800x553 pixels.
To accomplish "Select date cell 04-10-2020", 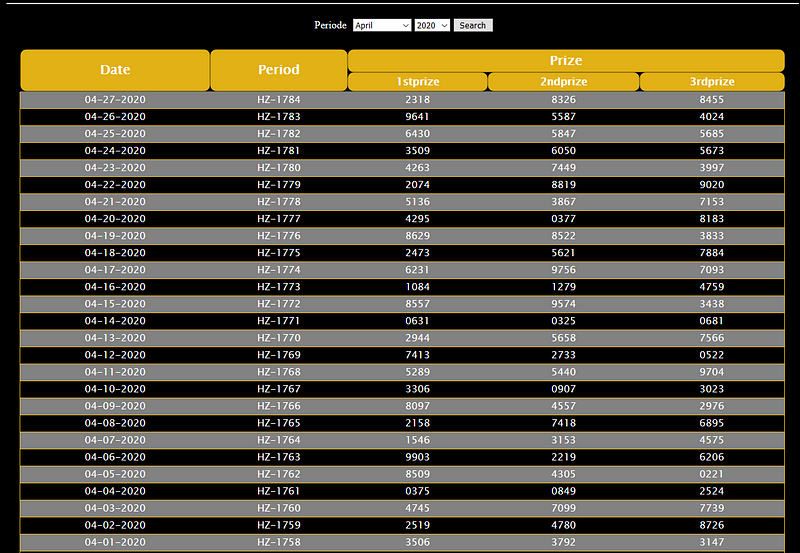I will pyautogui.click(x=115, y=389).
